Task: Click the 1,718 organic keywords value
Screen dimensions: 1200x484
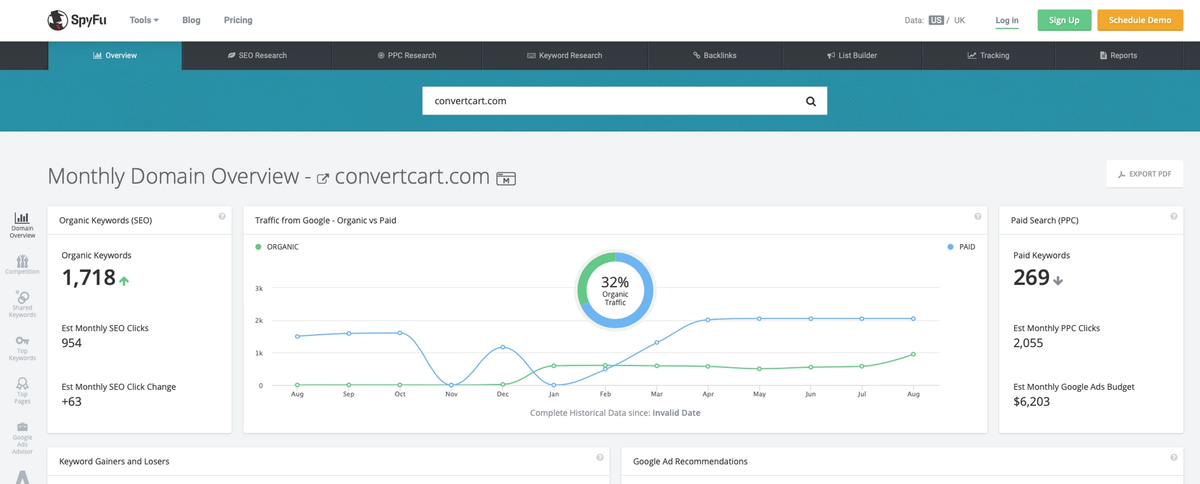Action: [89, 279]
